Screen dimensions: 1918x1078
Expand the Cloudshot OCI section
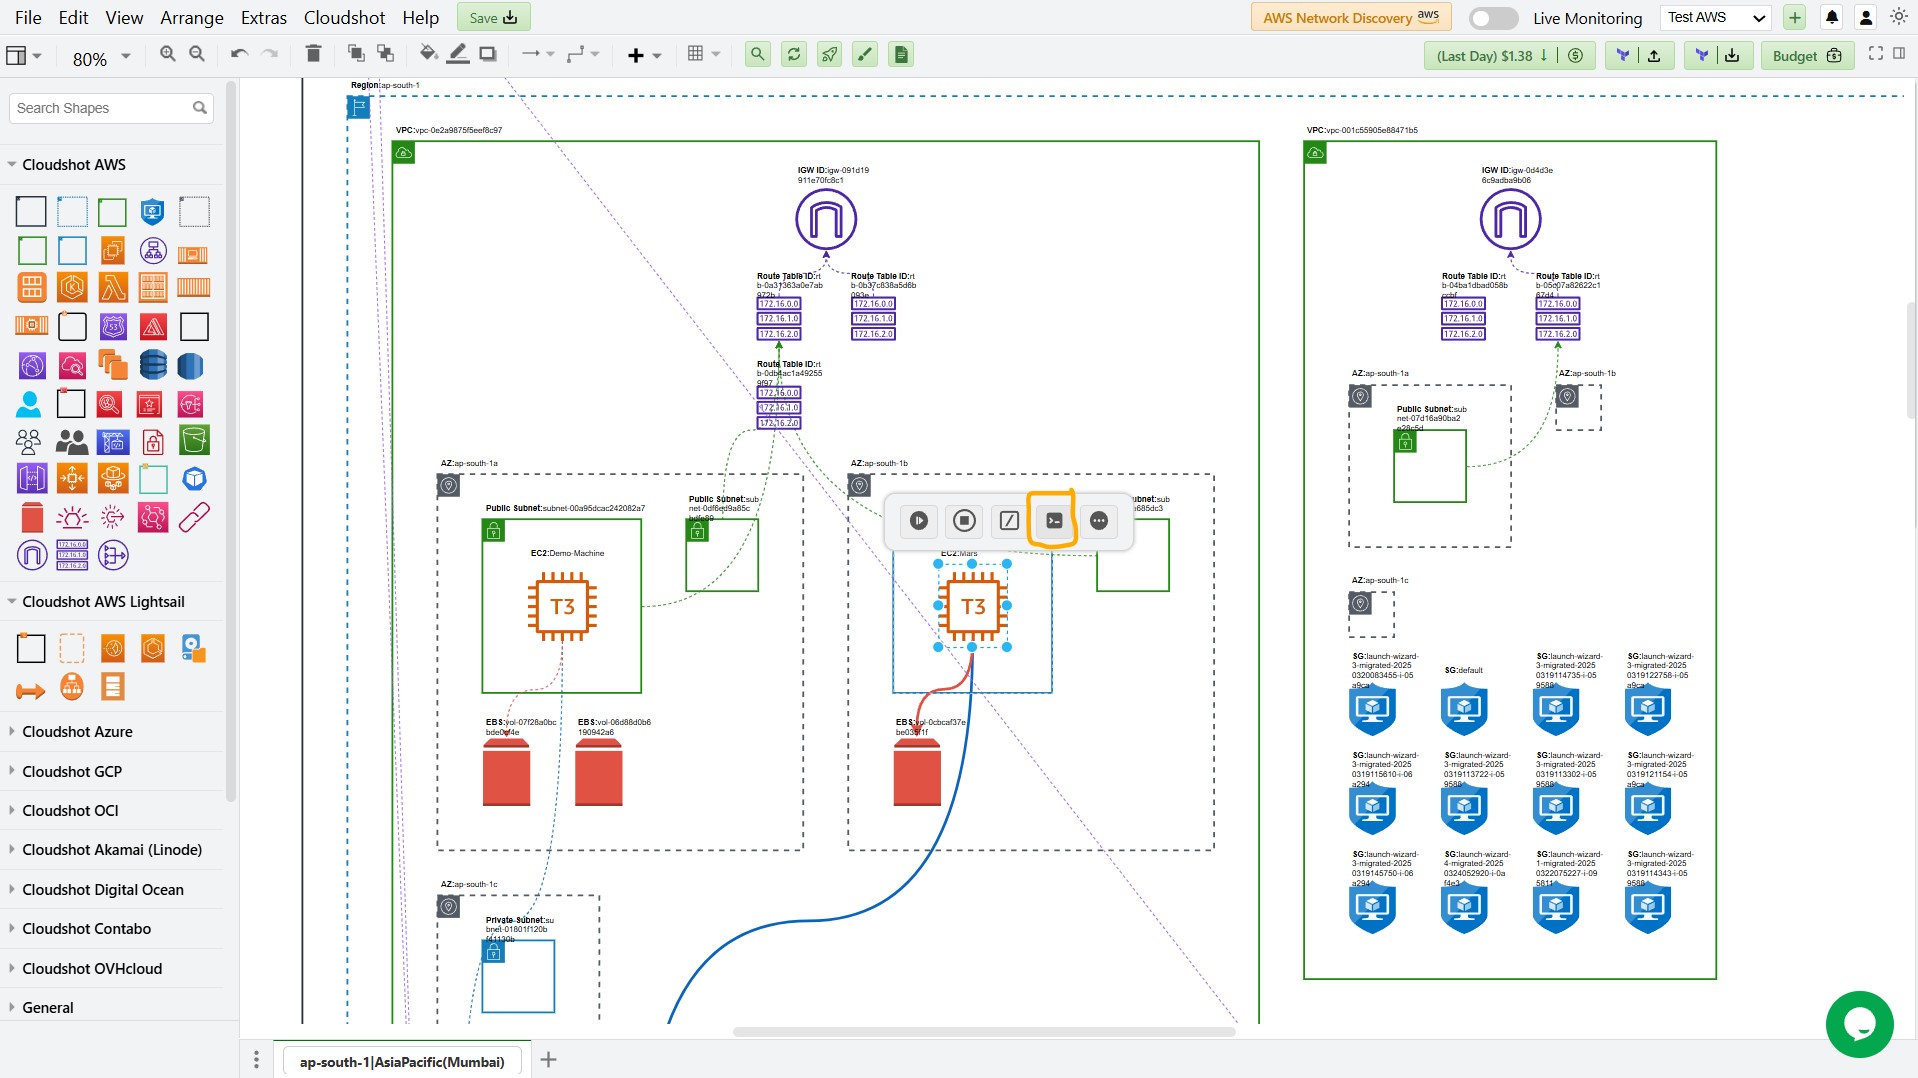(70, 811)
